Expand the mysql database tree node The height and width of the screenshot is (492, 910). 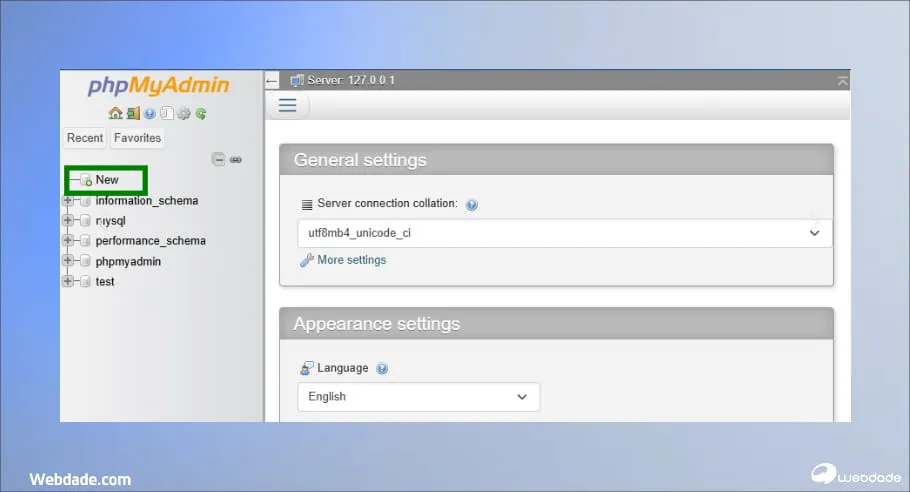[x=68, y=221]
